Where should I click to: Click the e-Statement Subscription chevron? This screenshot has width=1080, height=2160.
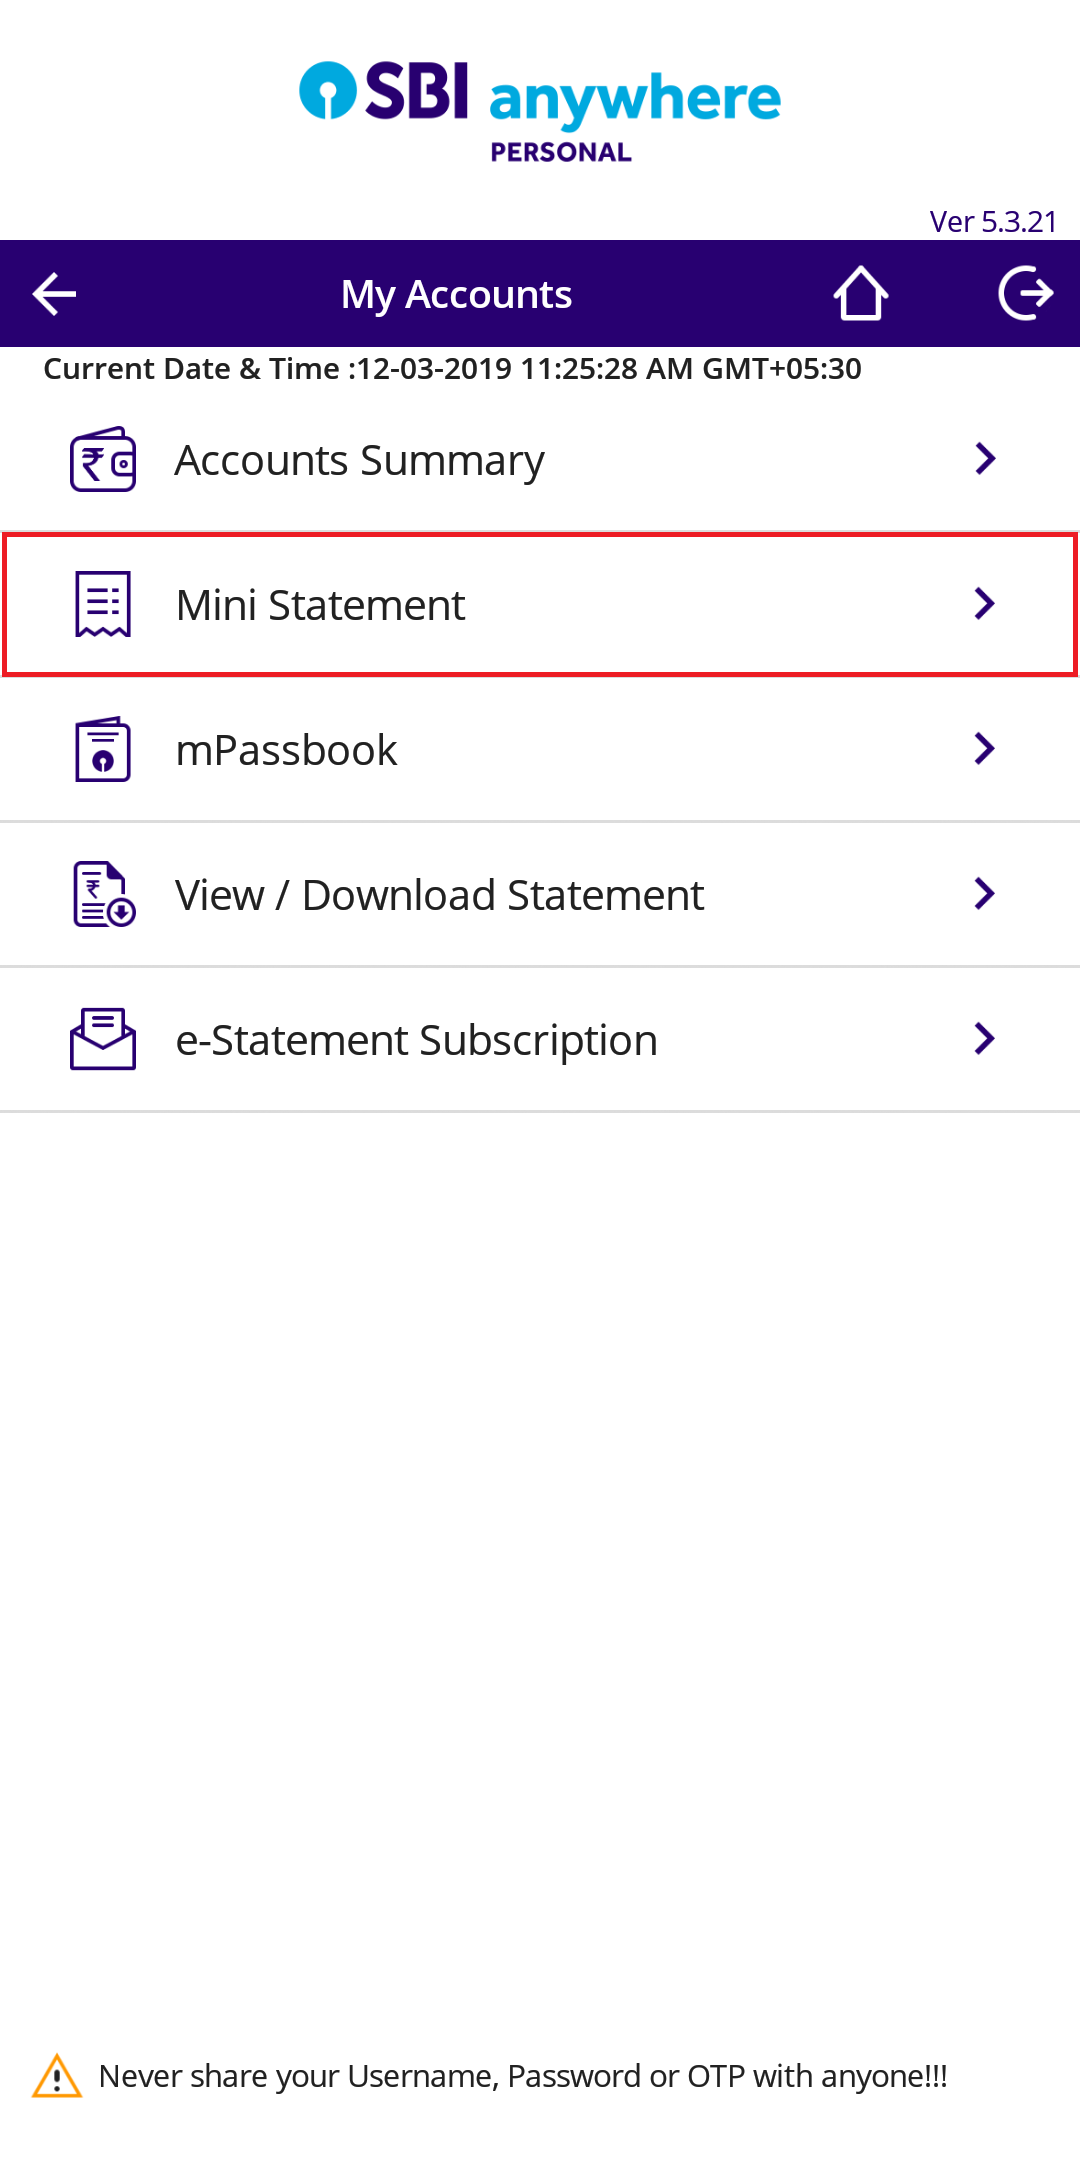click(x=985, y=1039)
